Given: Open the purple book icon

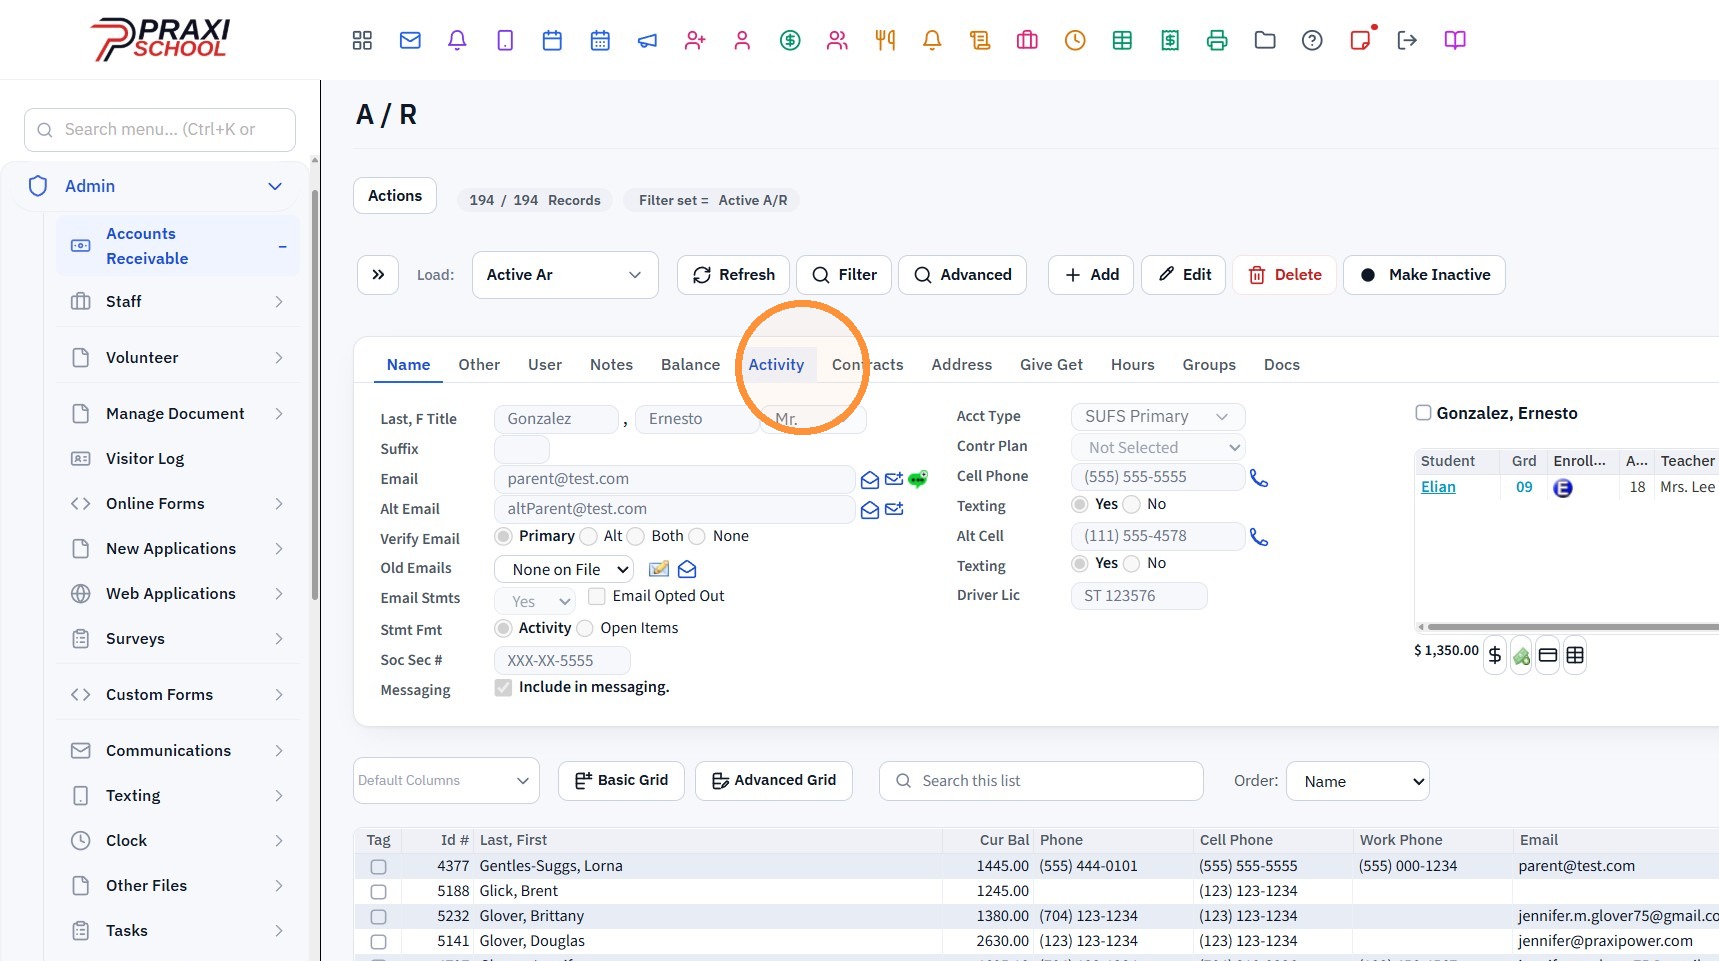Looking at the screenshot, I should (x=1455, y=40).
